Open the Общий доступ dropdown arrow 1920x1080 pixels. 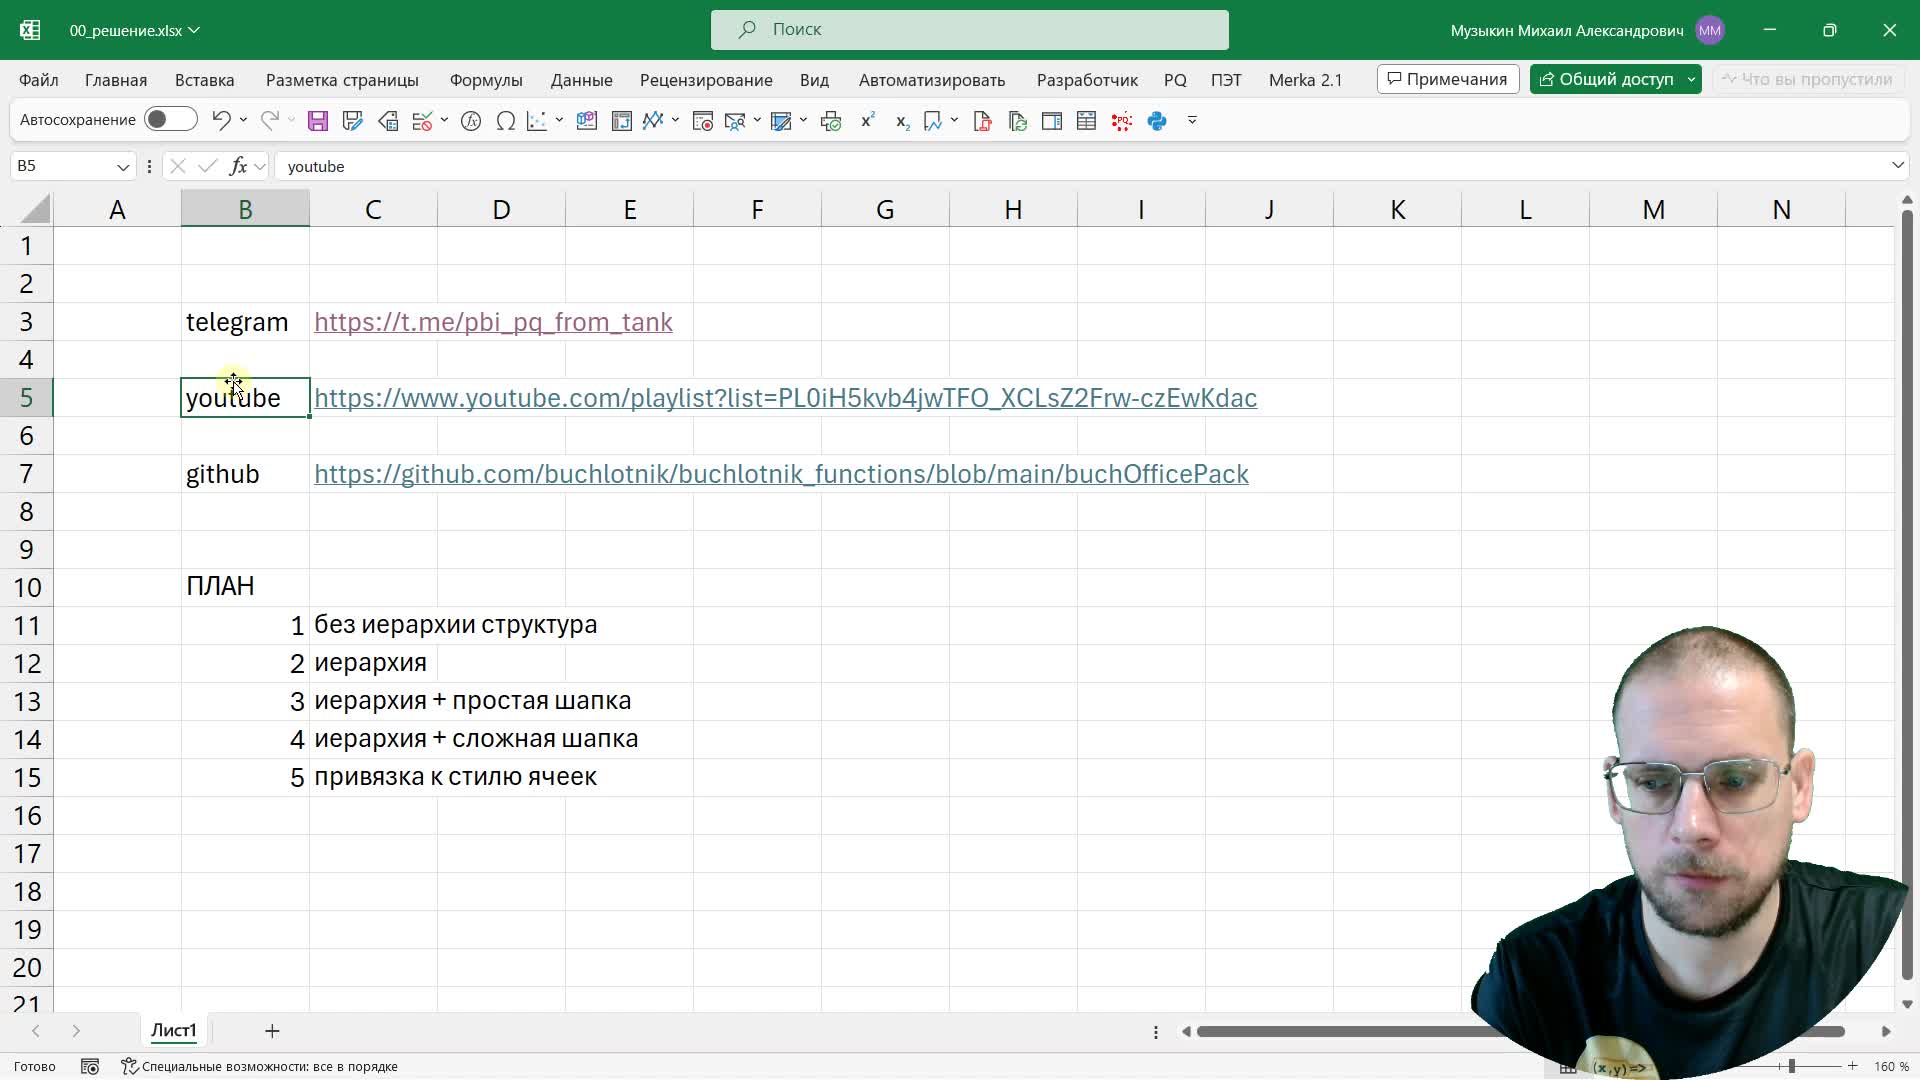click(x=1691, y=80)
